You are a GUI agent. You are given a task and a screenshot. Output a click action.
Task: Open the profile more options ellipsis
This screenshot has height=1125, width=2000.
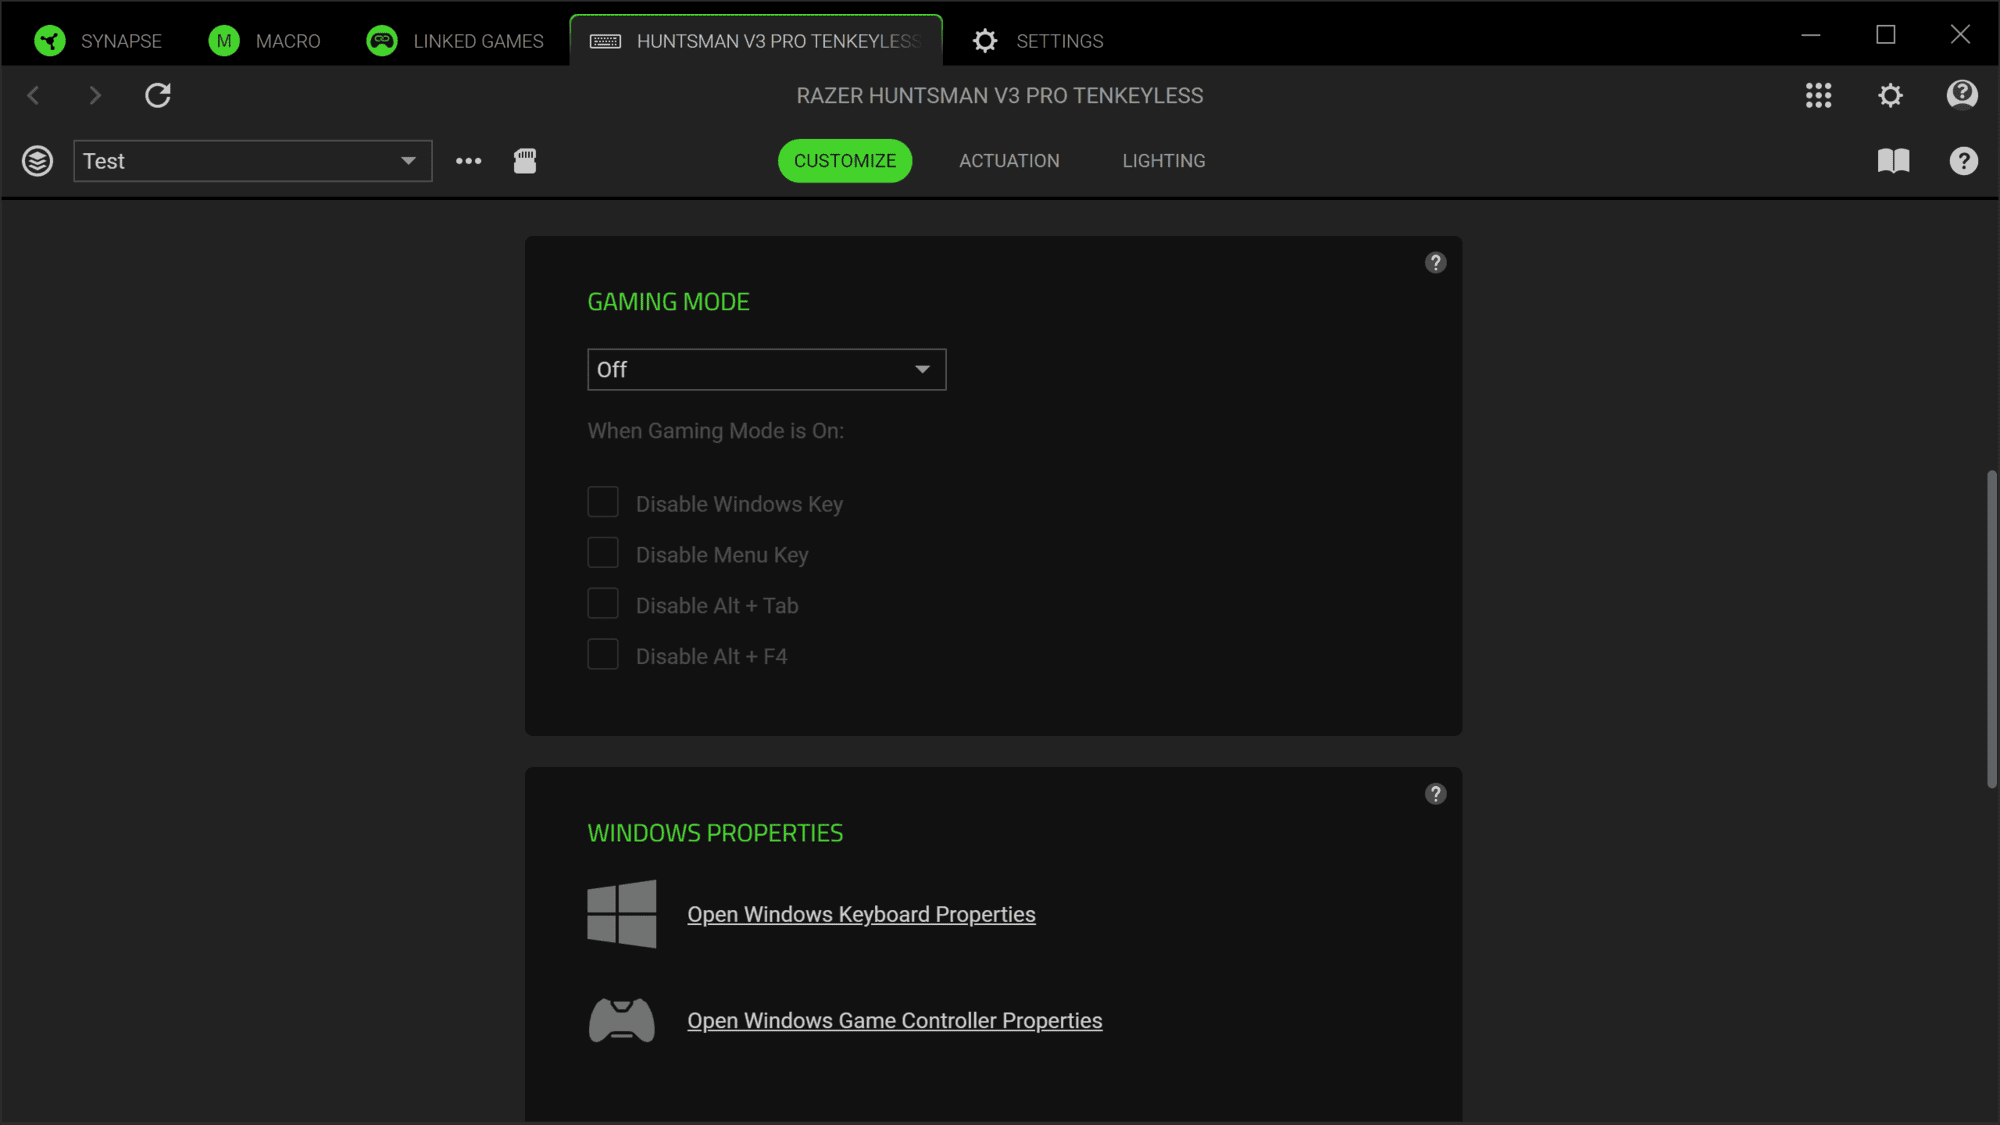pyautogui.click(x=468, y=161)
